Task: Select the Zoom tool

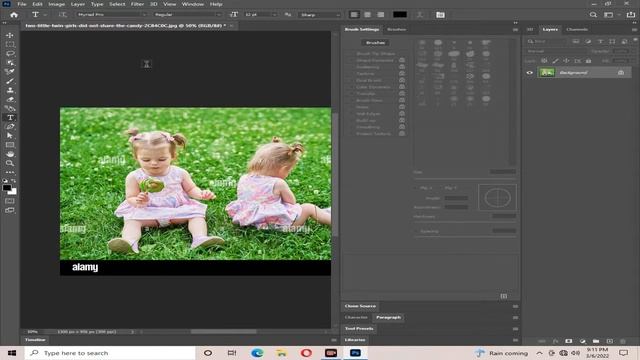Action: tap(10, 163)
